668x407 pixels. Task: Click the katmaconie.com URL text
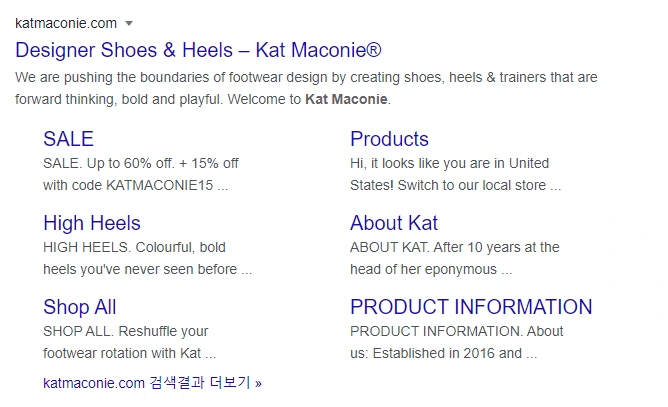66,23
